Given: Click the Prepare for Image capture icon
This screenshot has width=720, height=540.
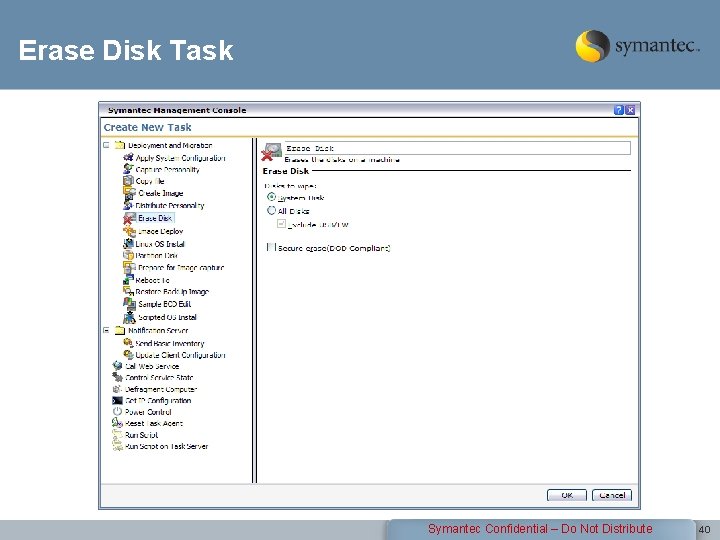Looking at the screenshot, I should click(129, 267).
